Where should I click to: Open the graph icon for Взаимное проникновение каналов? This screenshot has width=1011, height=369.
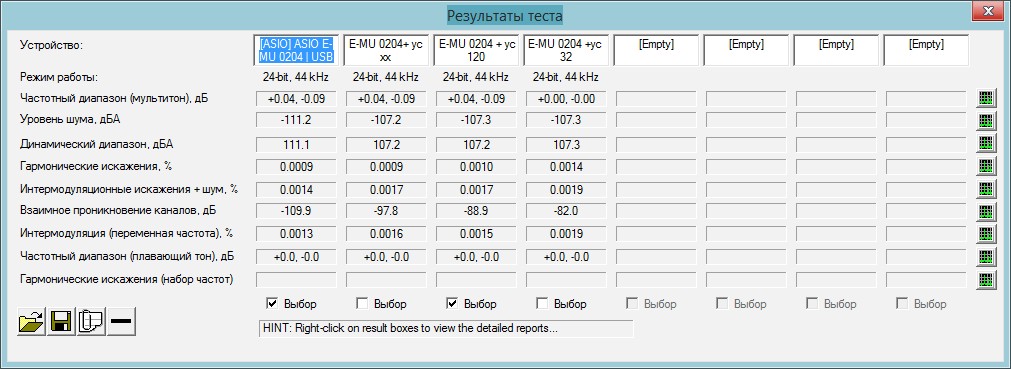click(984, 212)
